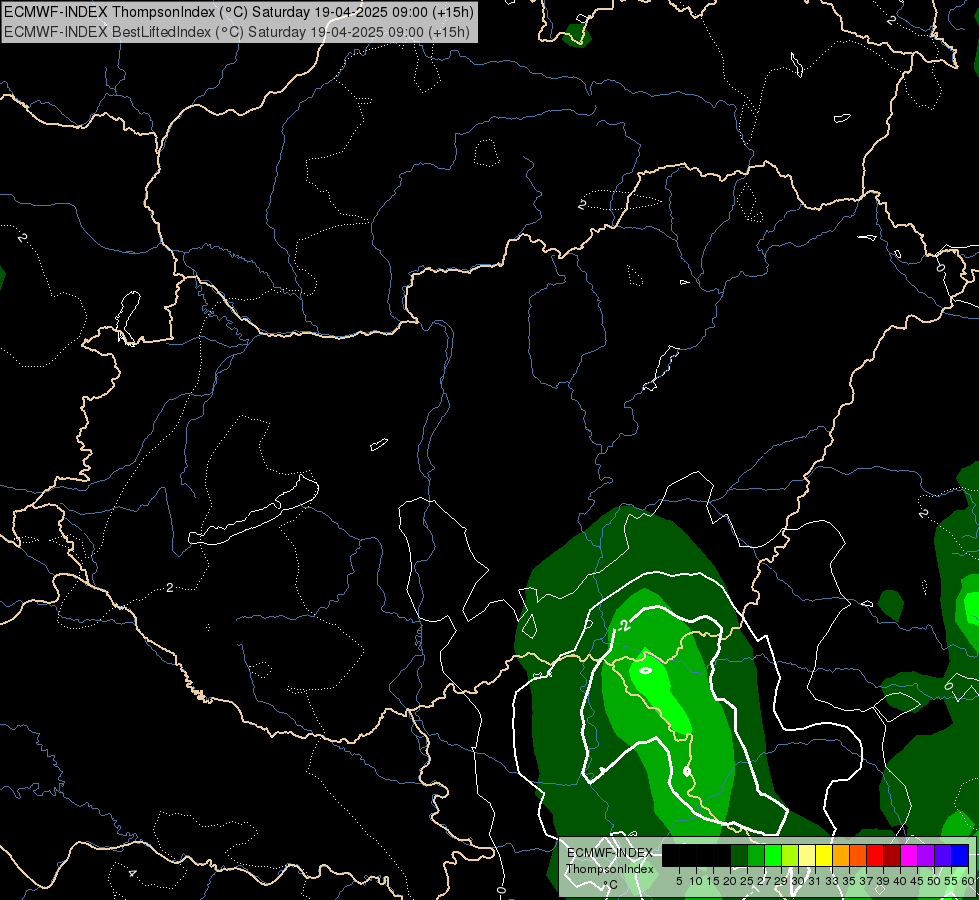The image size is (979, 900).
Task: Click the °C unit label in legend
Action: point(610,885)
